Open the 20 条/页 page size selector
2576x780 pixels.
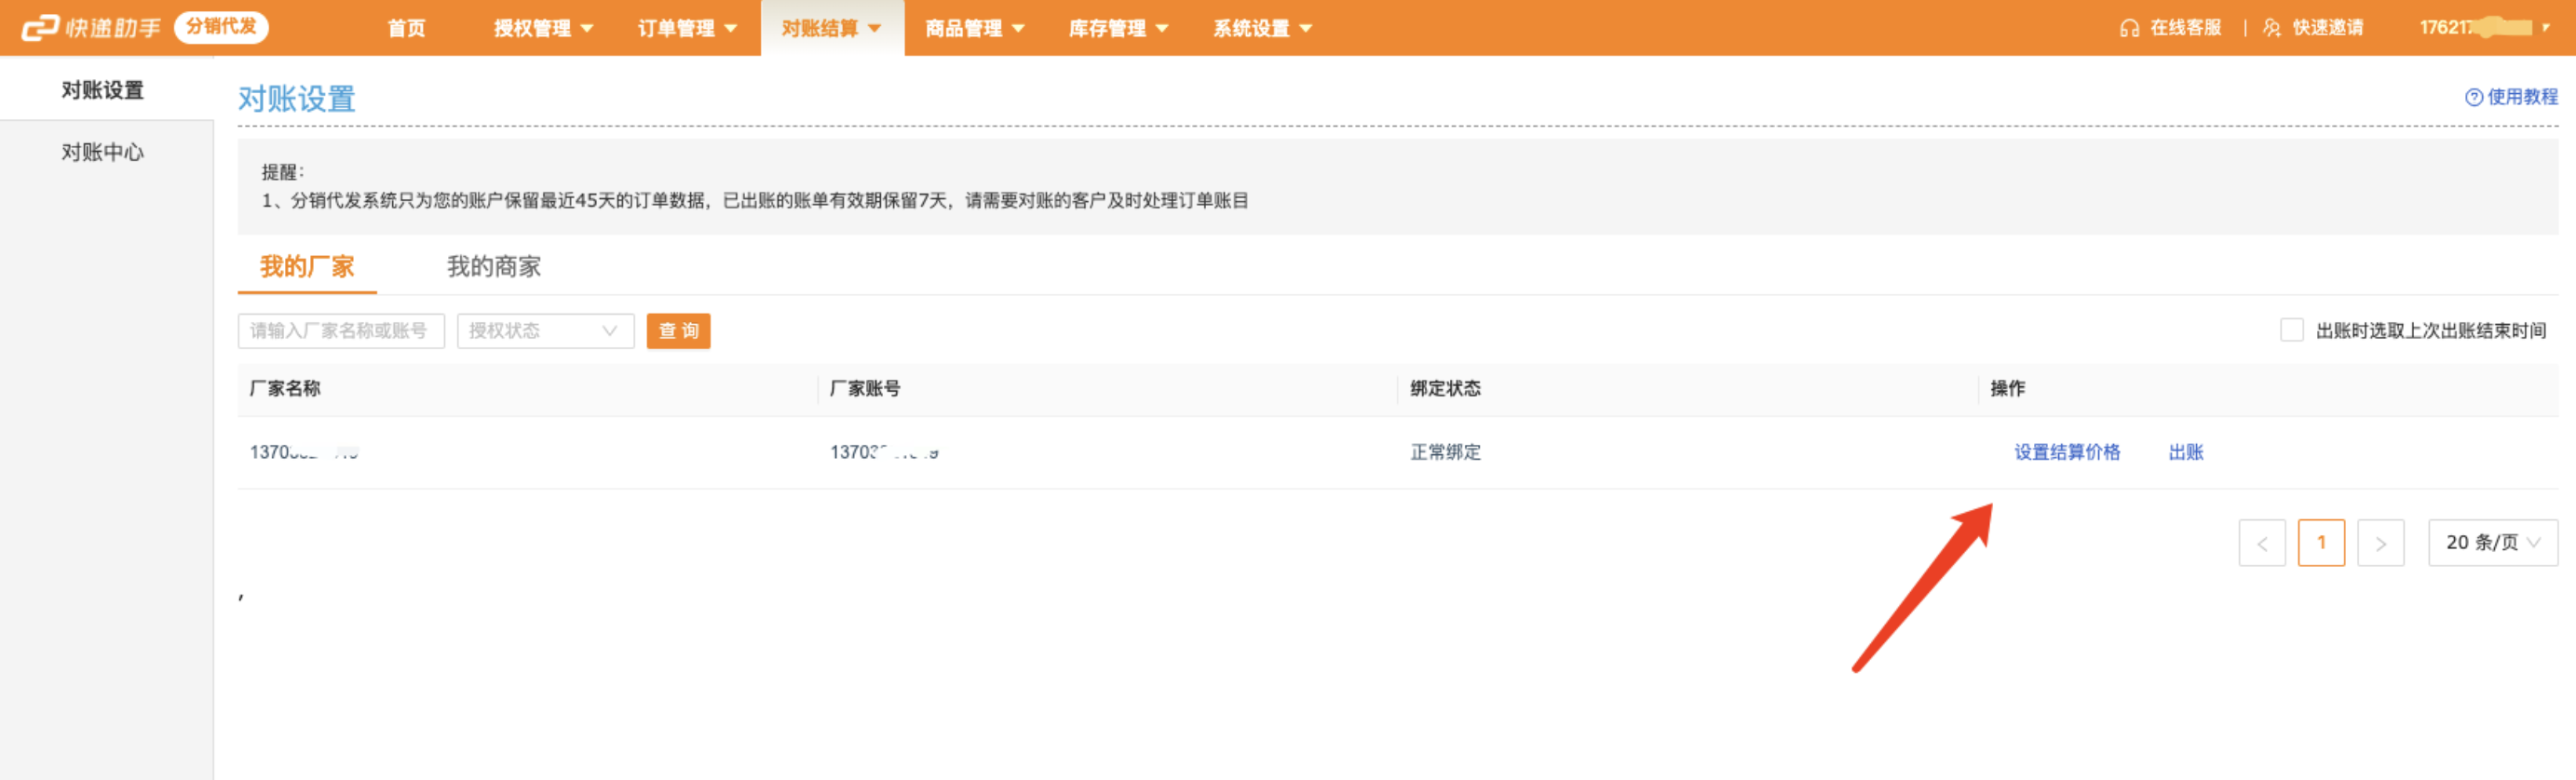(x=2492, y=543)
